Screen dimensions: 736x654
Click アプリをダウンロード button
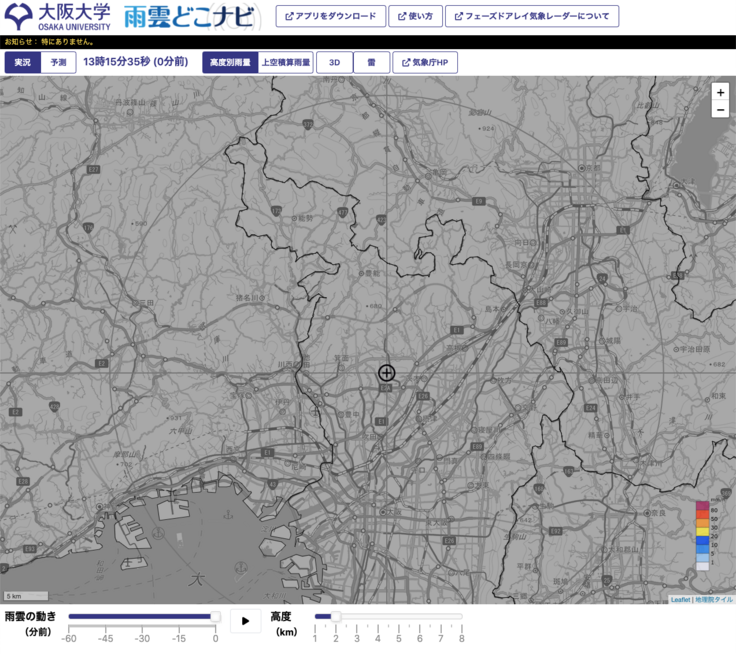[330, 16]
